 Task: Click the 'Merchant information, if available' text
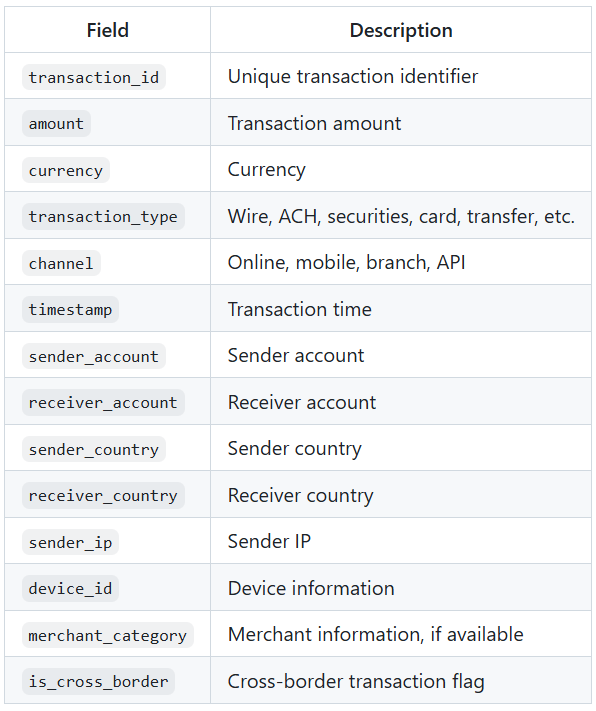(376, 634)
